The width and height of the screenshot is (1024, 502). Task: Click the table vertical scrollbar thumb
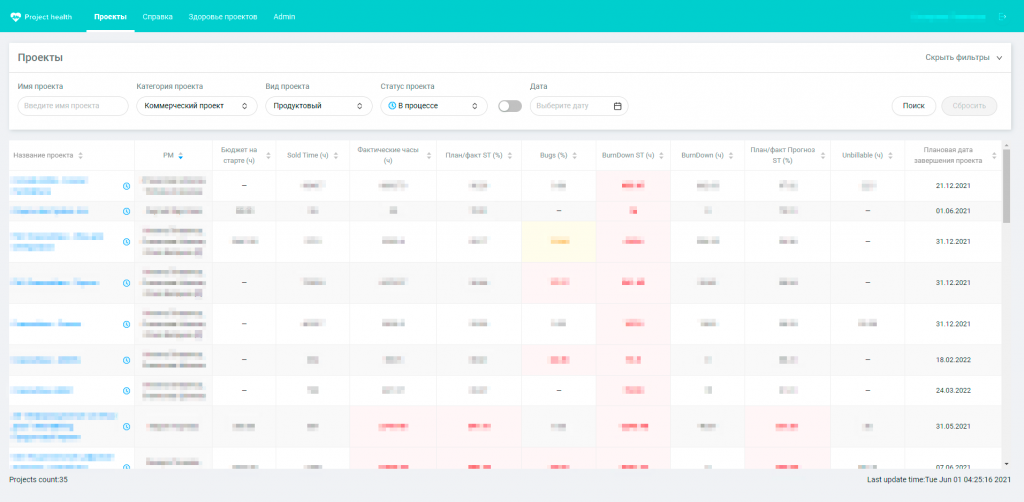click(1006, 186)
